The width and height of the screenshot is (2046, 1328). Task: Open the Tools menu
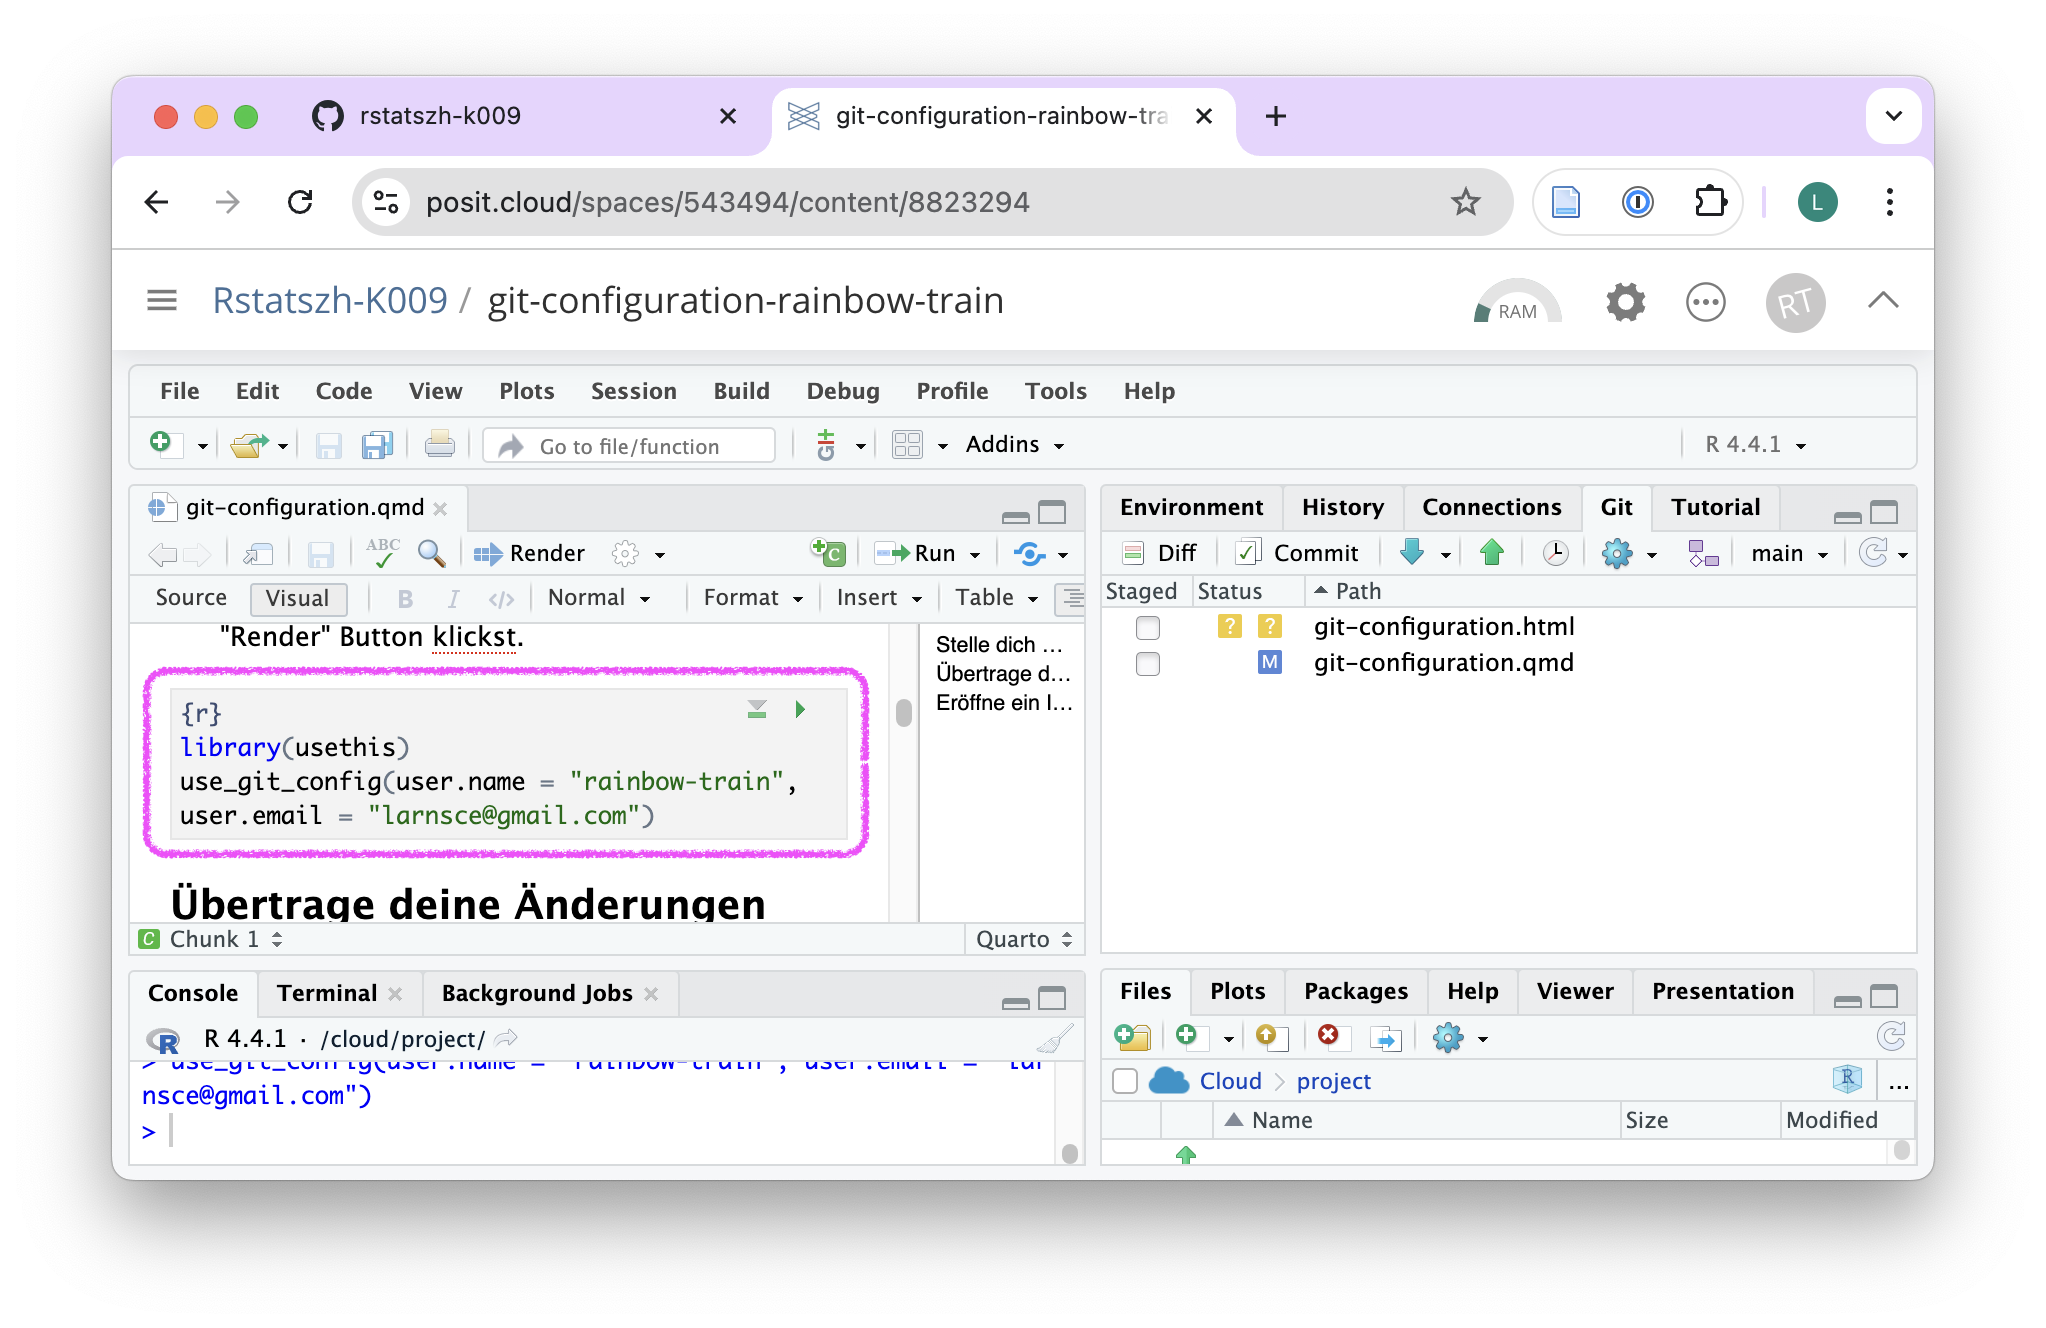point(1055,391)
